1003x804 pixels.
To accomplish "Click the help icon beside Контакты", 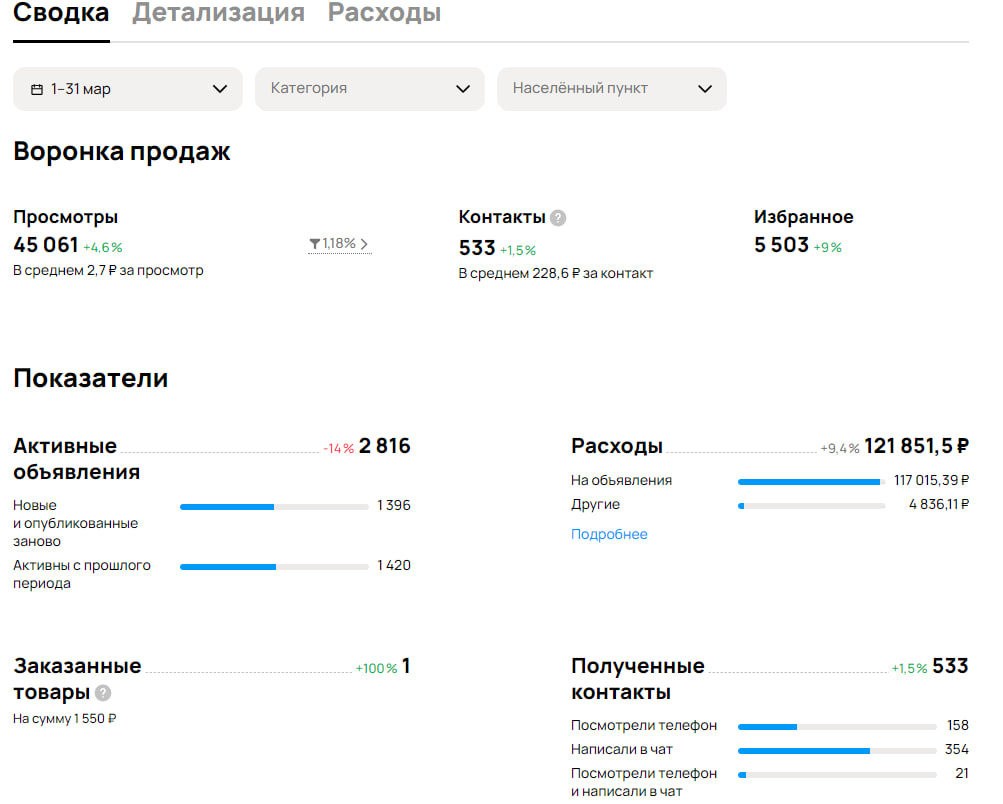I will tap(557, 216).
